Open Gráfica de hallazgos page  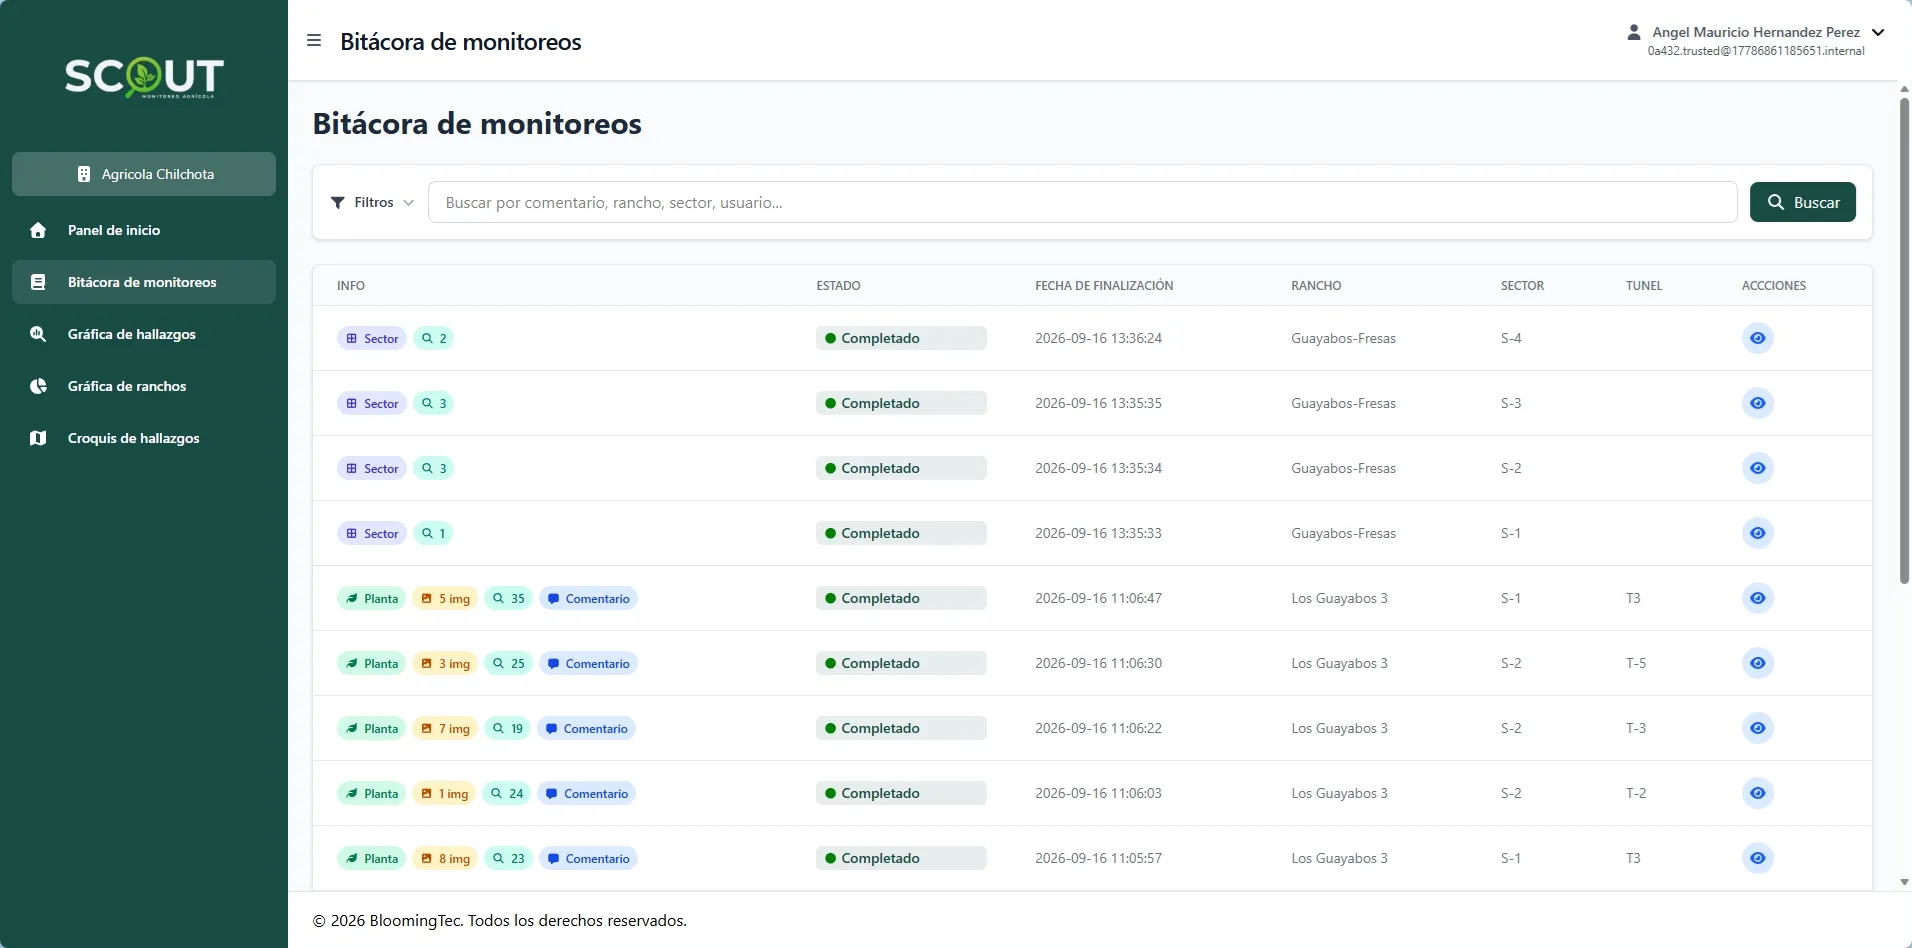[144, 334]
